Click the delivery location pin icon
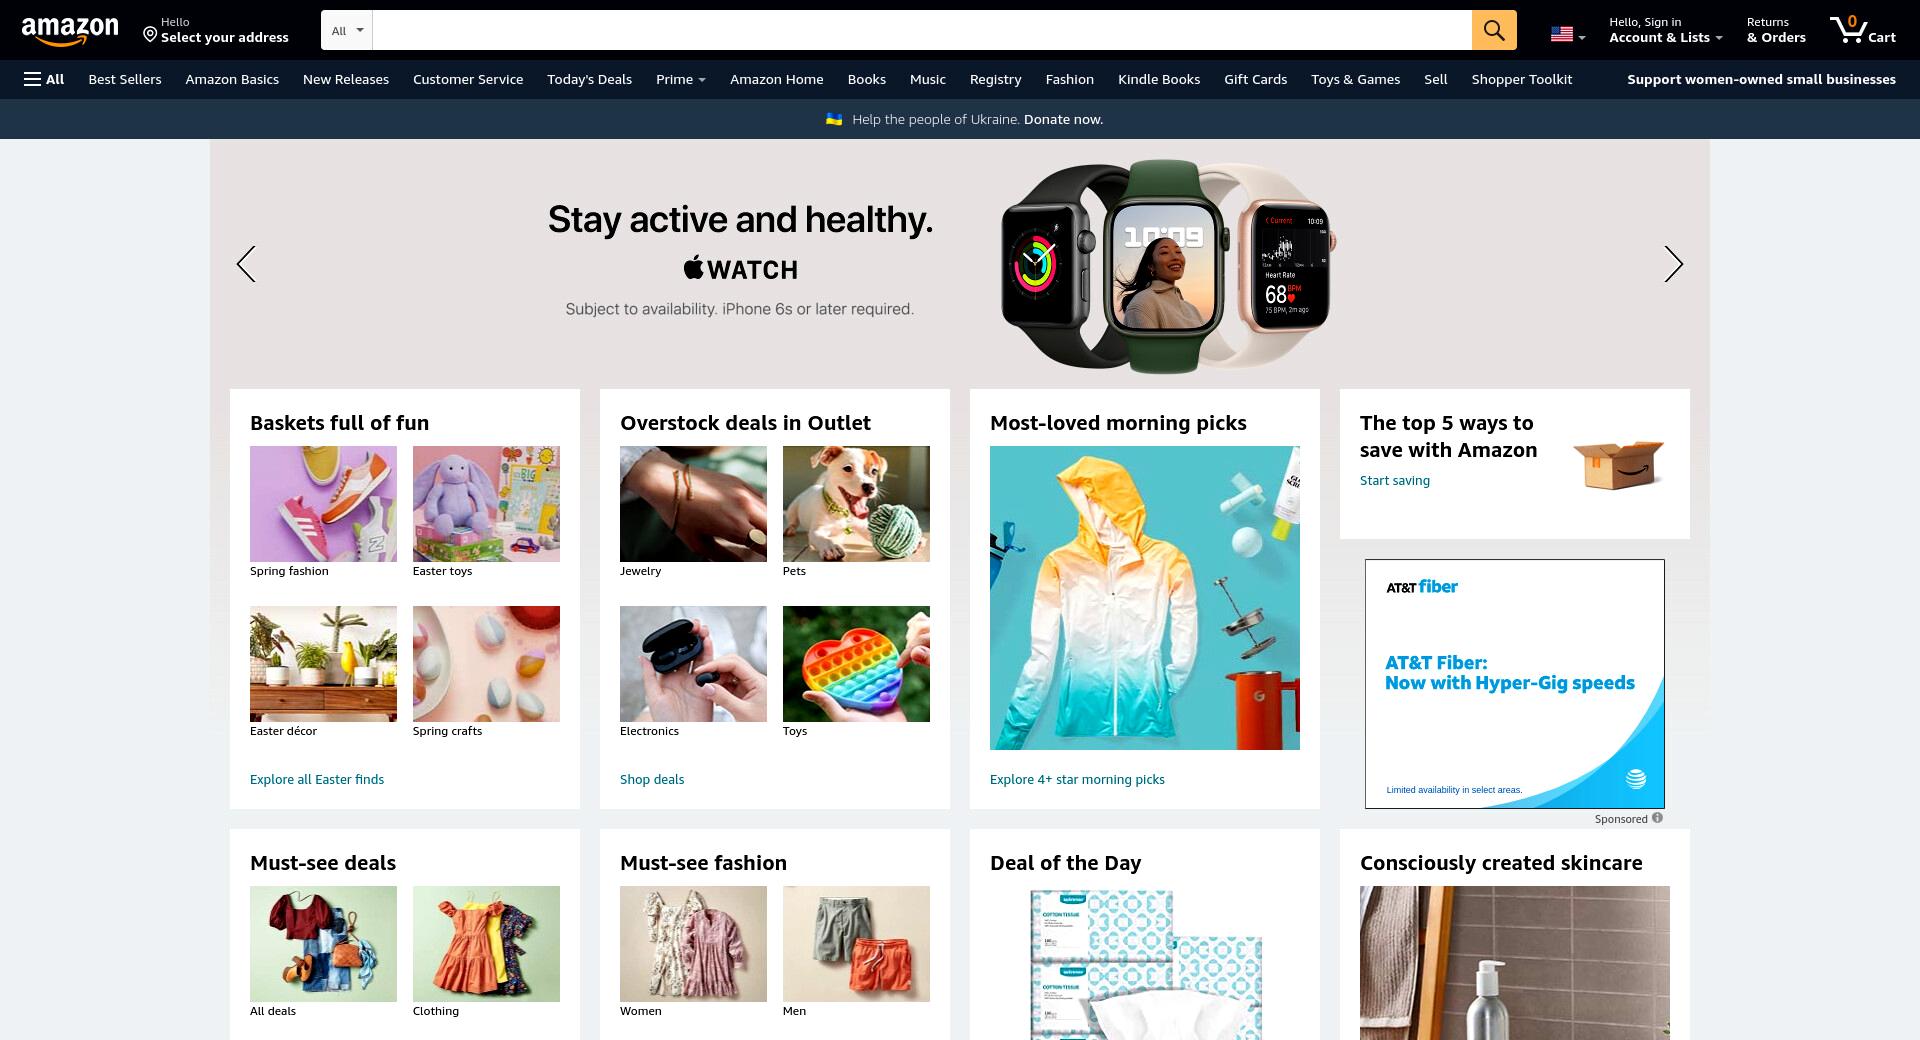Image resolution: width=1920 pixels, height=1040 pixels. tap(150, 35)
